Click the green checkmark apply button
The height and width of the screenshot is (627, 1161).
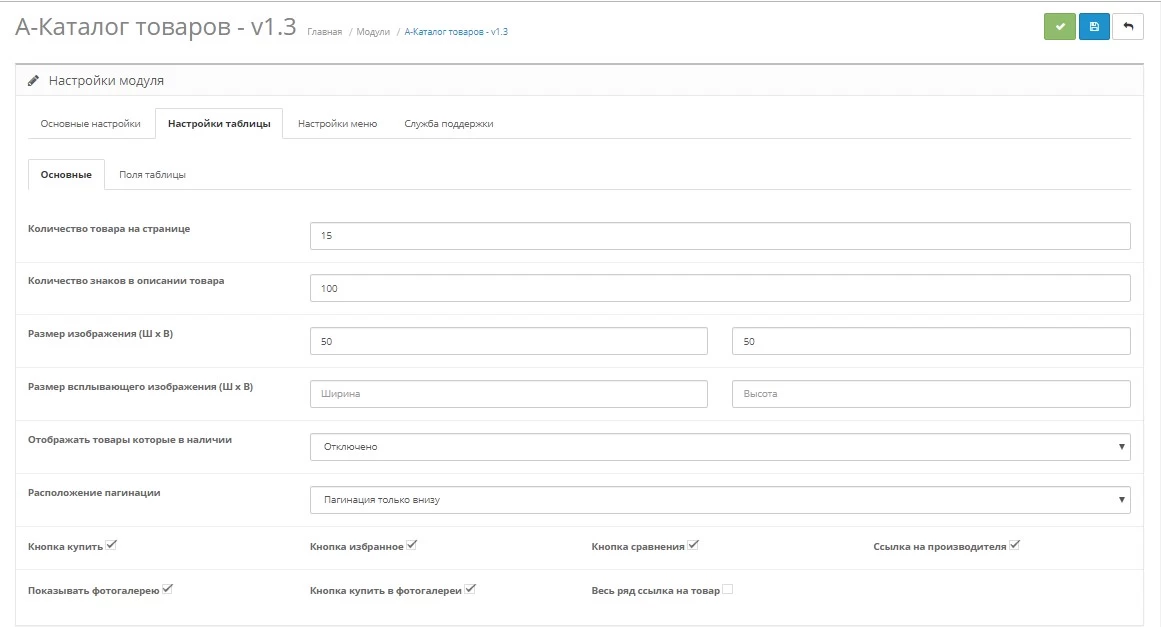pyautogui.click(x=1060, y=27)
